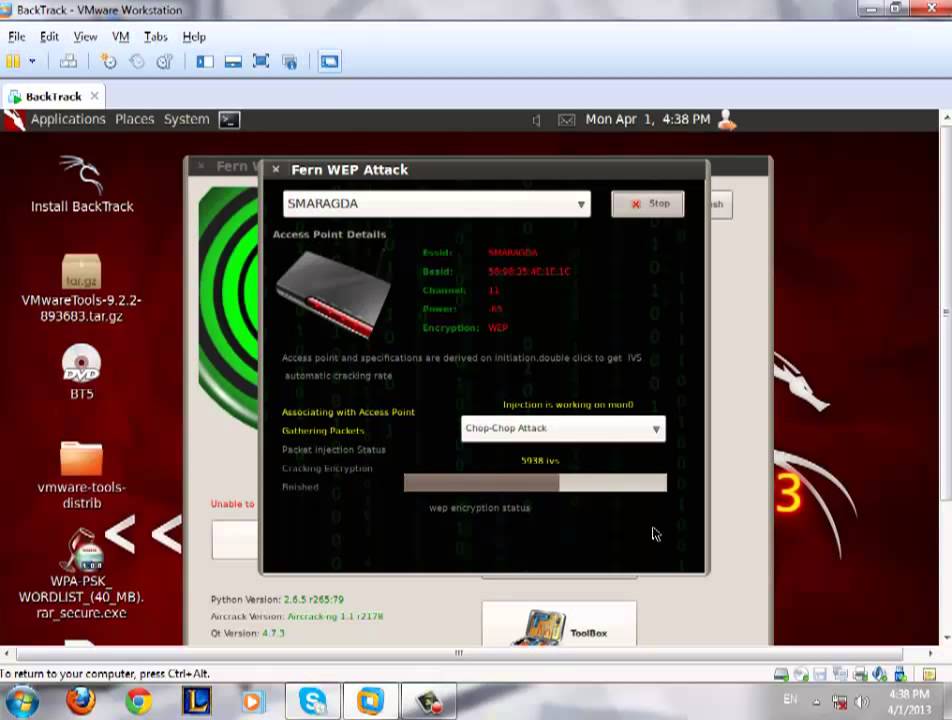Click the Python Version value in Fern window
This screenshot has width=952, height=720.
pyautogui.click(x=314, y=600)
